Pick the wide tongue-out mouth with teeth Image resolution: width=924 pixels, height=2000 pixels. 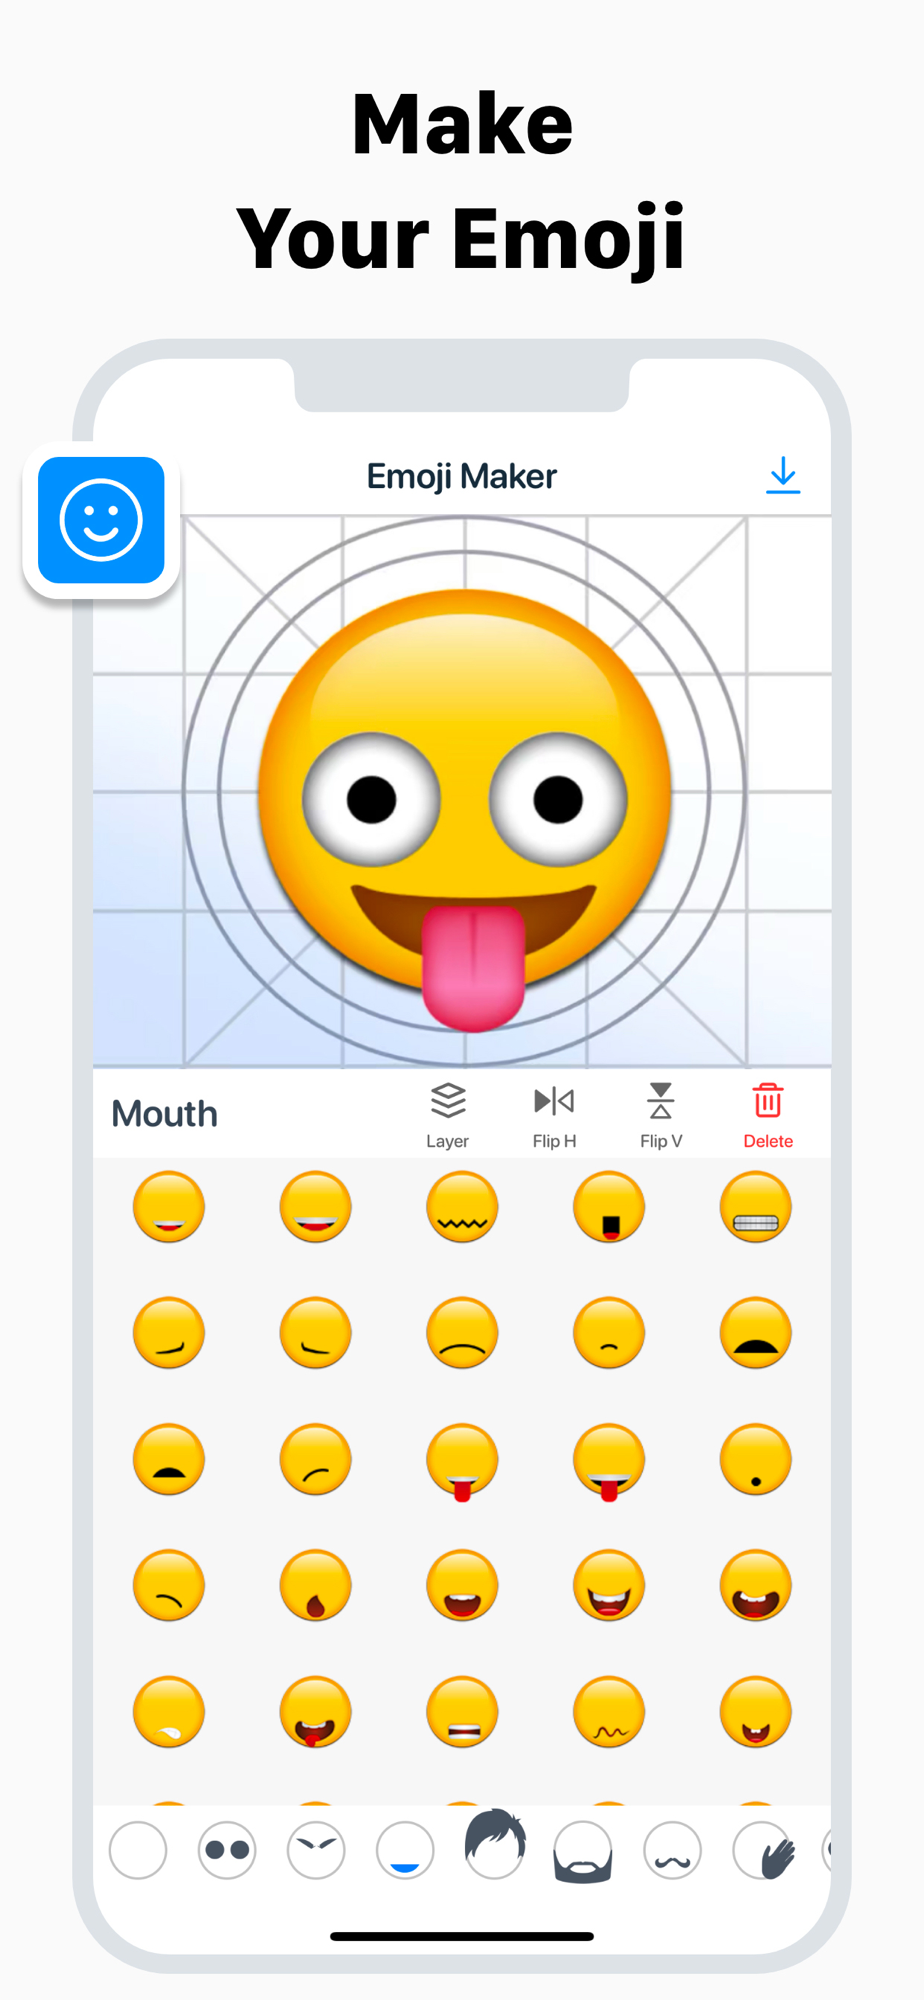click(609, 1461)
